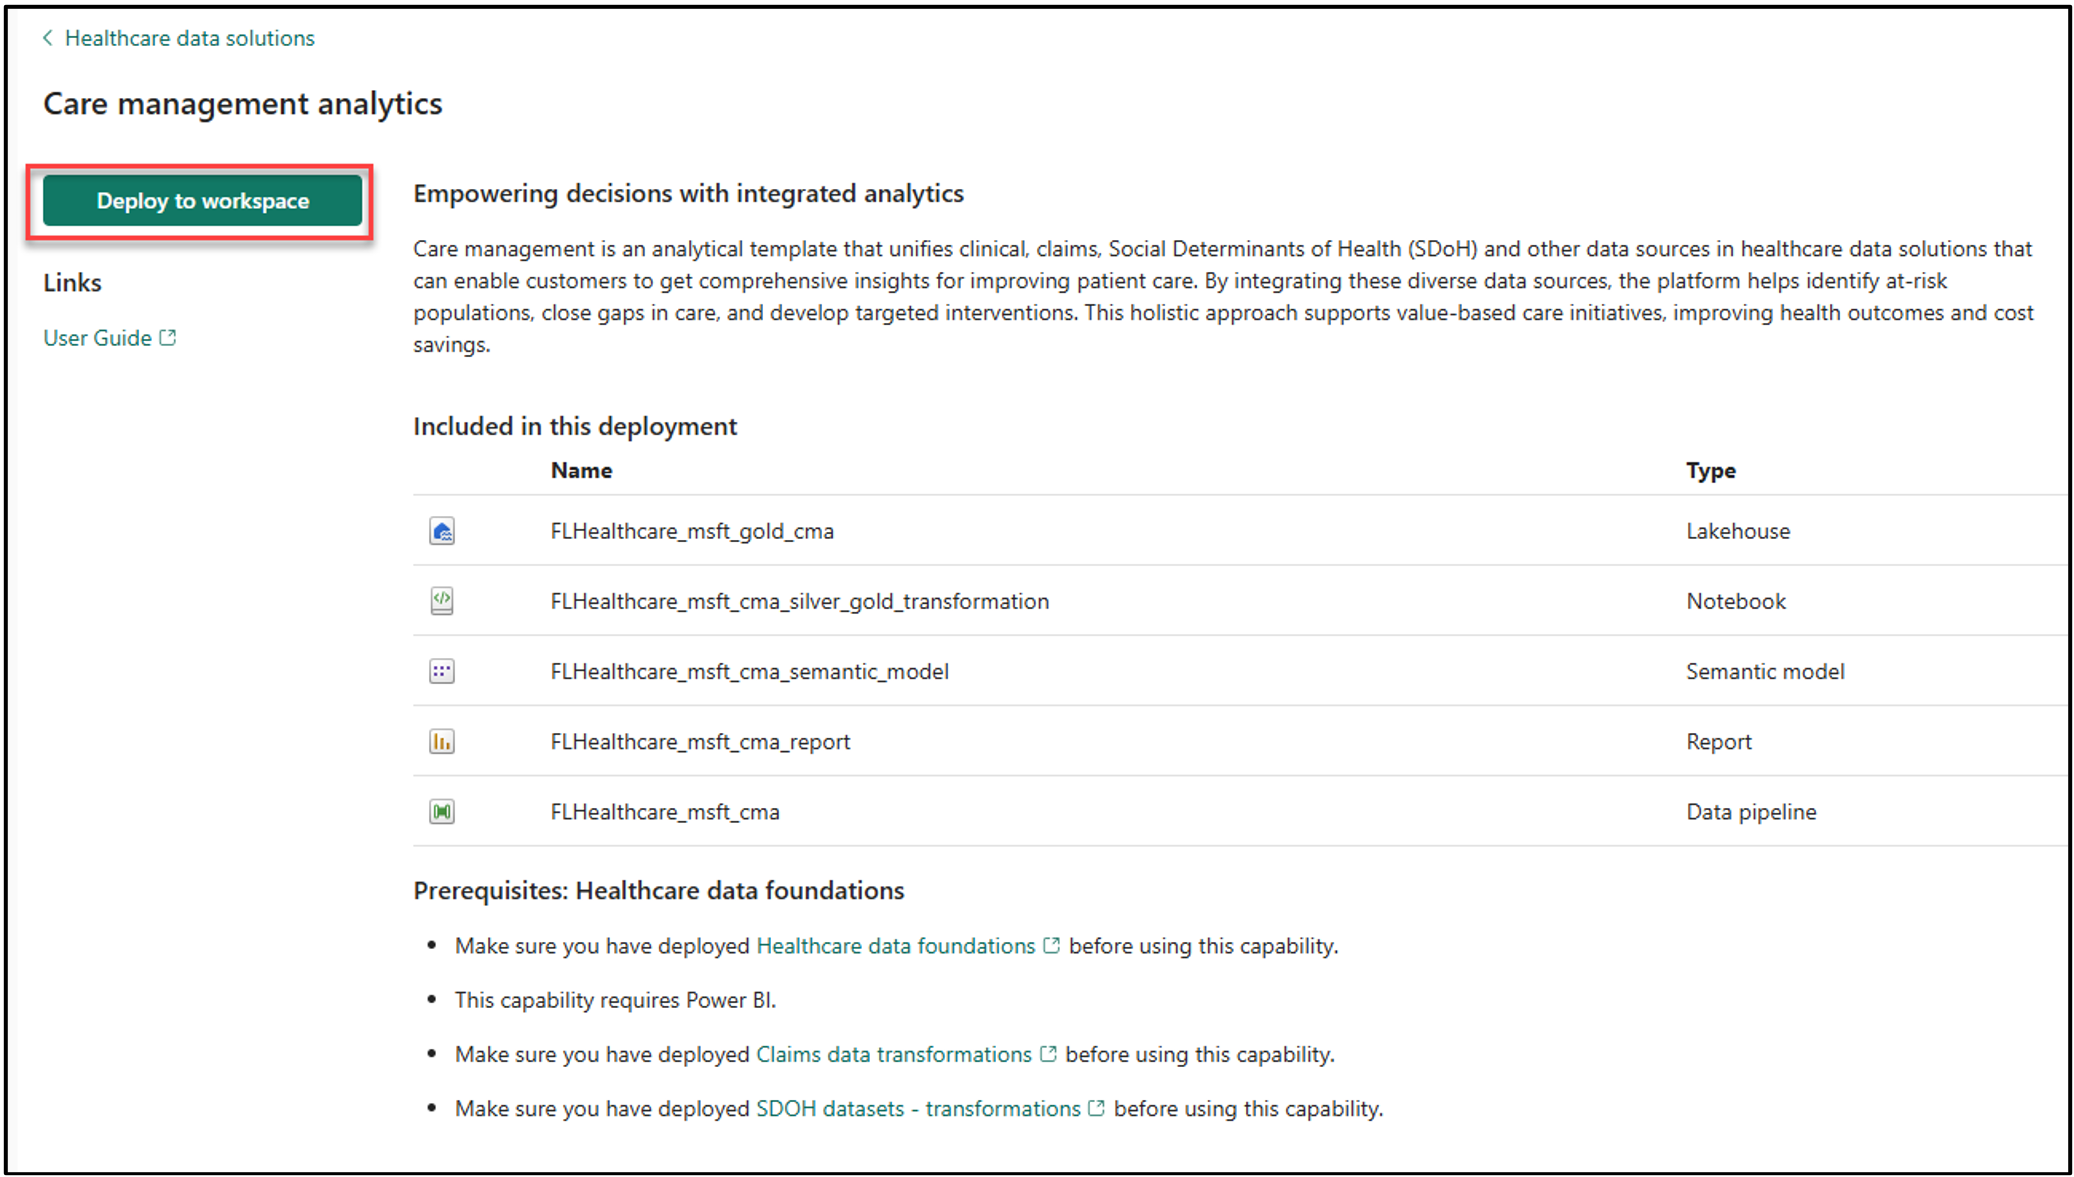This screenshot has width=2074, height=1177.
Task: Click the Name column header
Action: pyautogui.click(x=581, y=470)
